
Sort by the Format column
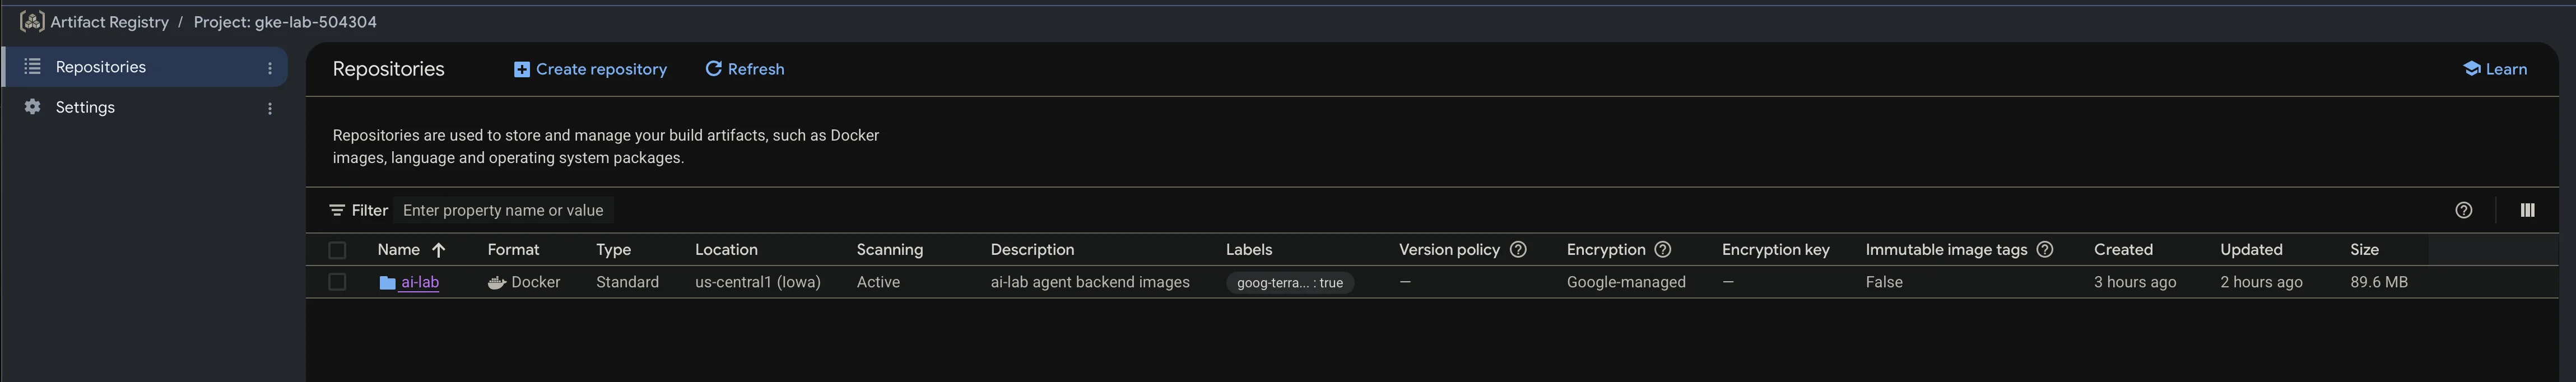click(x=513, y=250)
